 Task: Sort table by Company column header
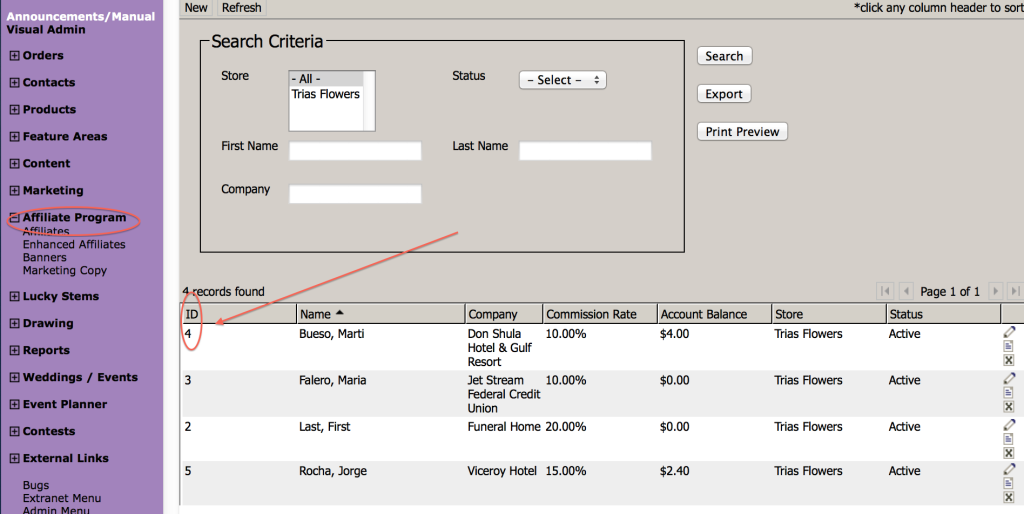point(504,314)
